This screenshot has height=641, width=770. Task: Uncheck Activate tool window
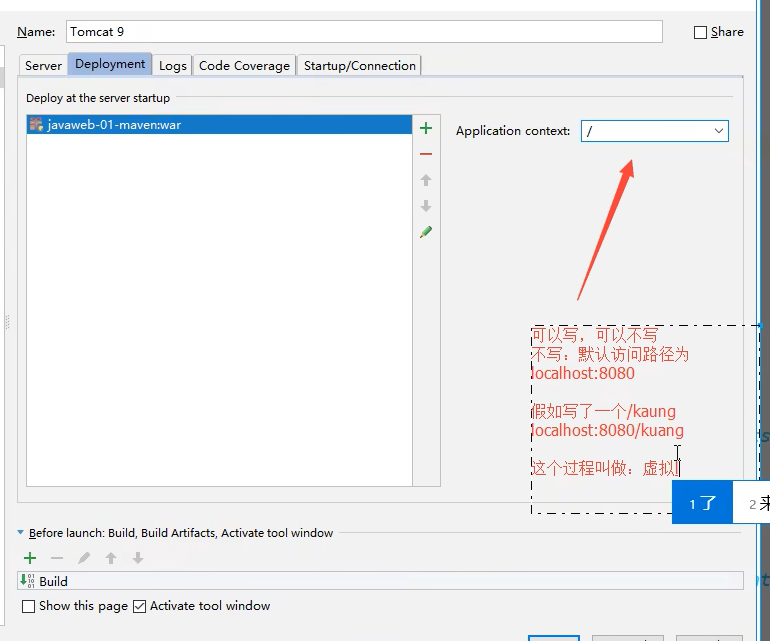[139, 607]
